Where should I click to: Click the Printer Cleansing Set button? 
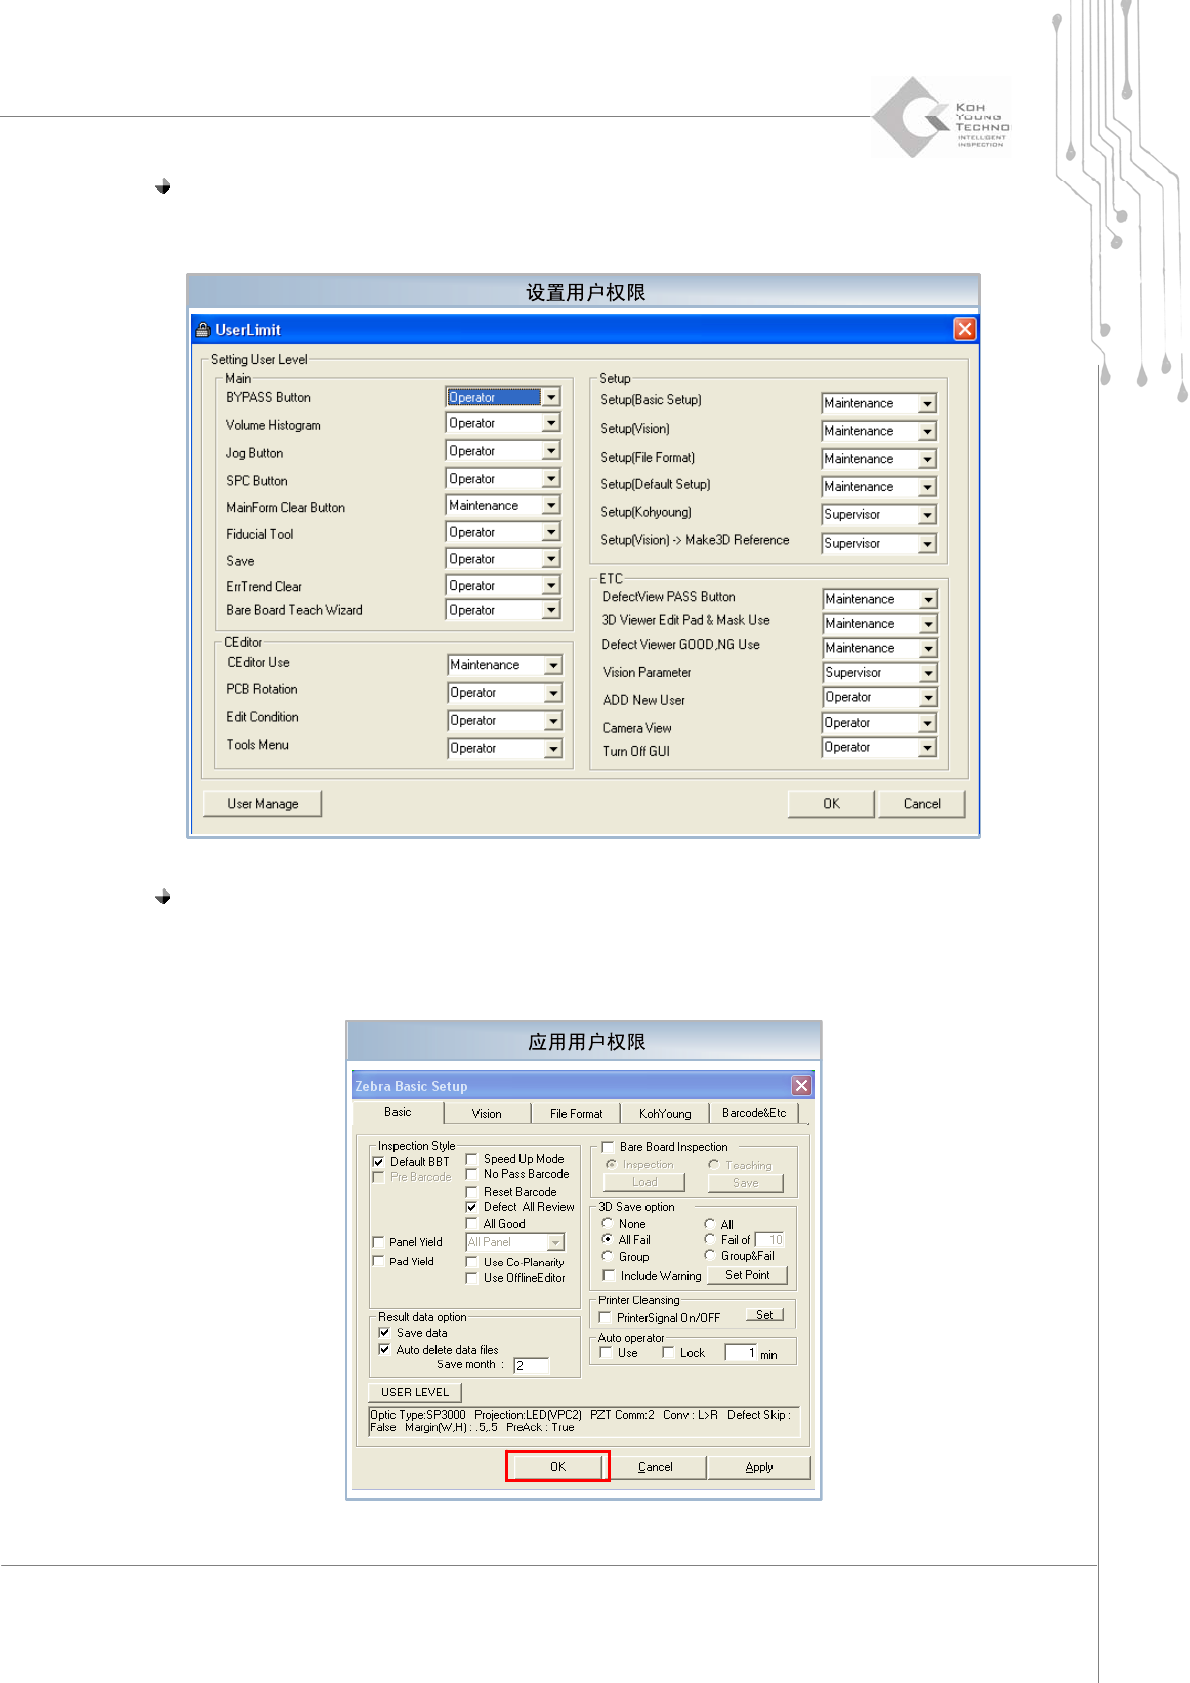(x=764, y=1315)
